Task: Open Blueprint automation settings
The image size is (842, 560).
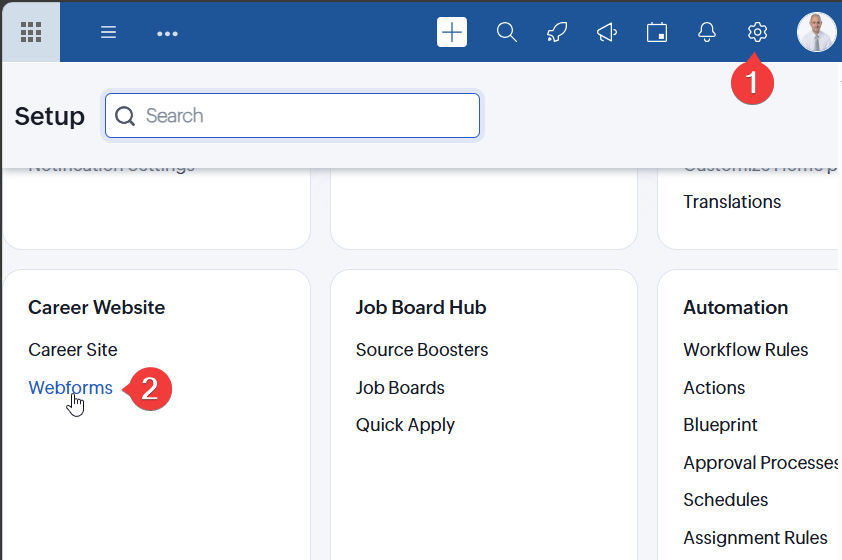Action: tap(720, 425)
